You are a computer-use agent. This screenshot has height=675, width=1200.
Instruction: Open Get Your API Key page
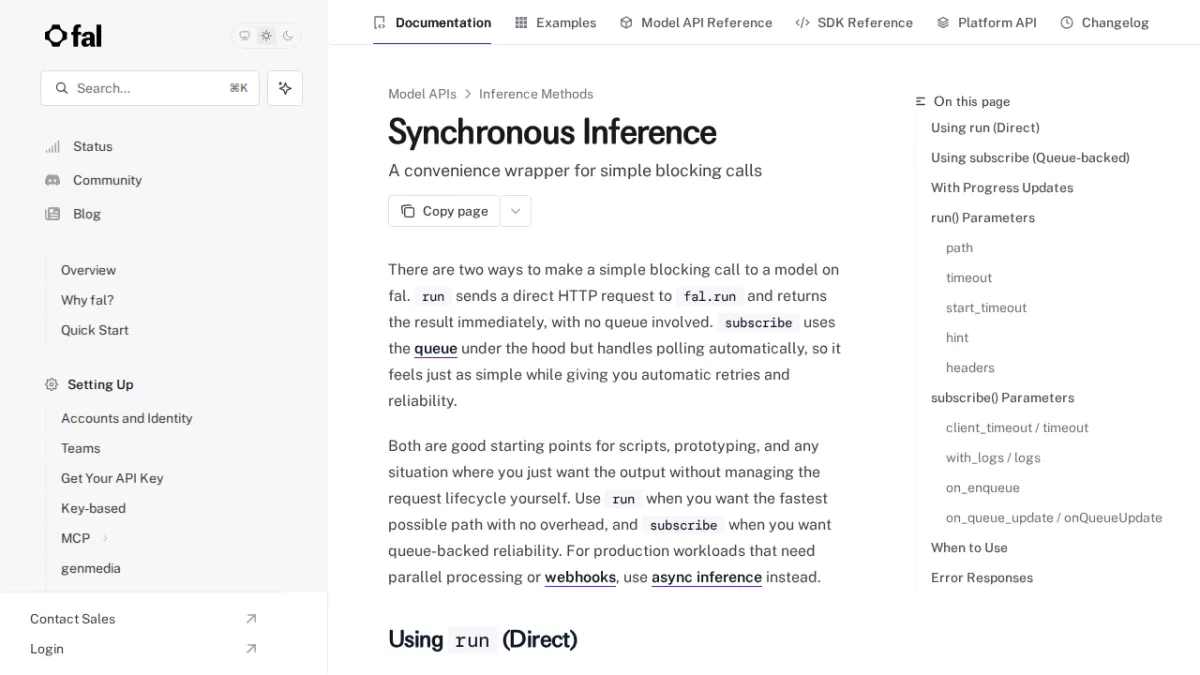[112, 478]
